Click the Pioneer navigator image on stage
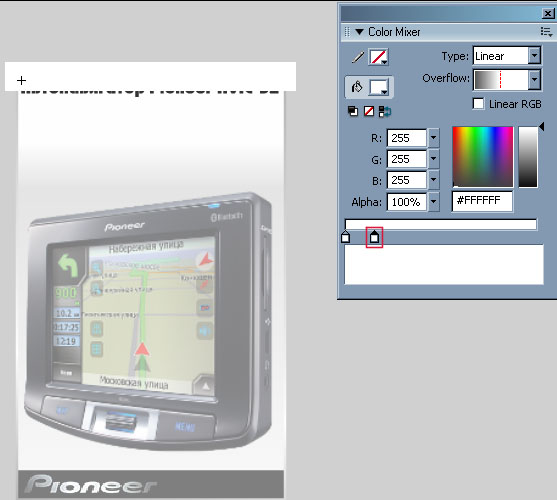The width and height of the screenshot is (557, 500). pos(149,321)
